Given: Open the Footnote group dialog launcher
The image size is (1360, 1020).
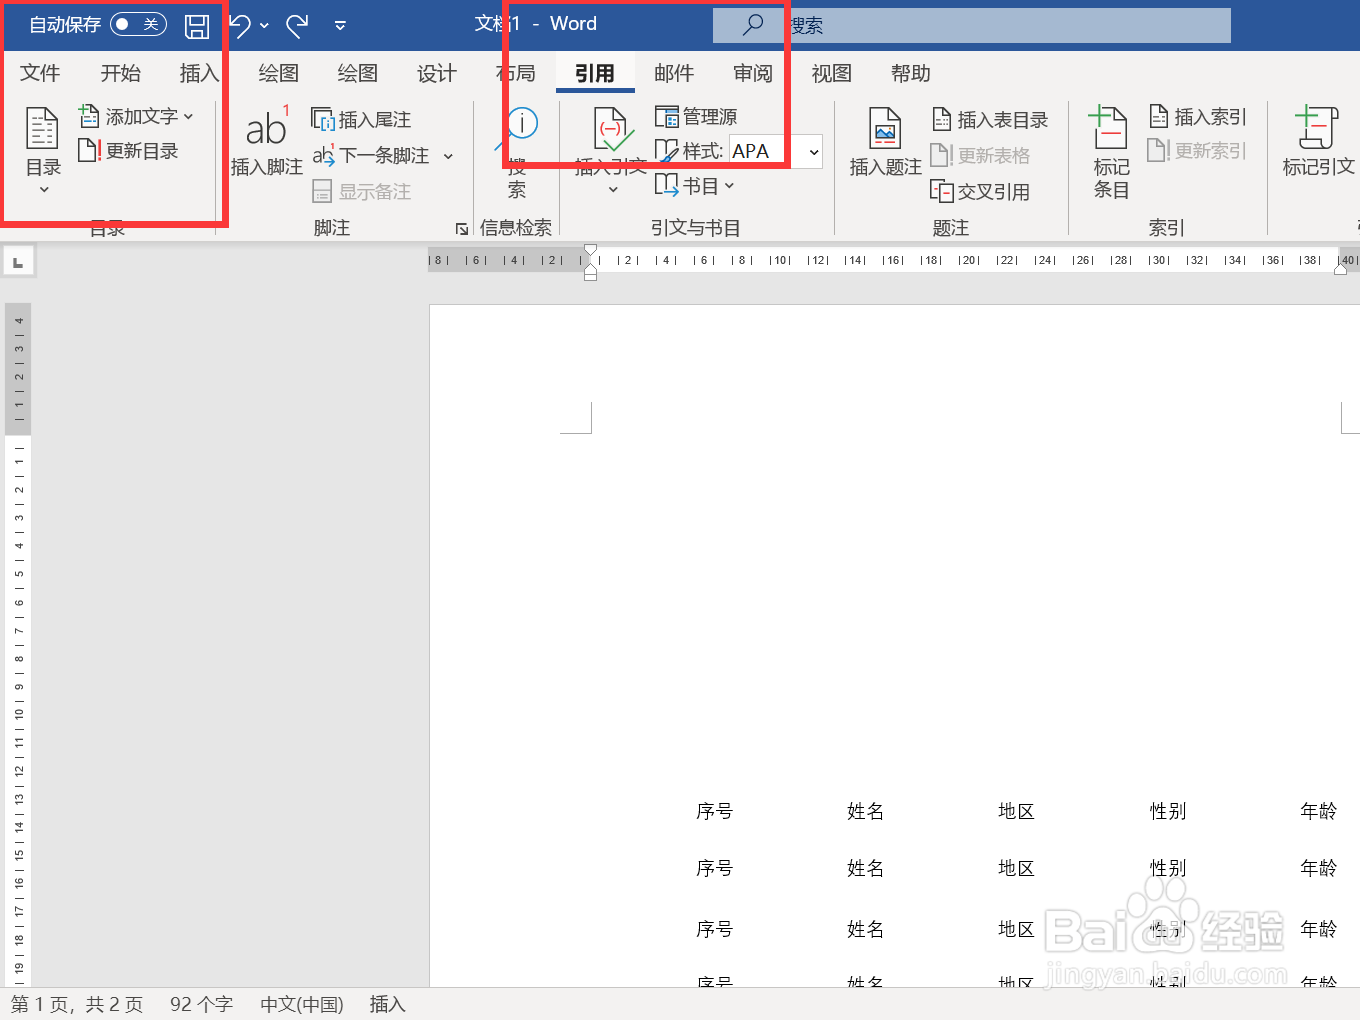Looking at the screenshot, I should [462, 229].
